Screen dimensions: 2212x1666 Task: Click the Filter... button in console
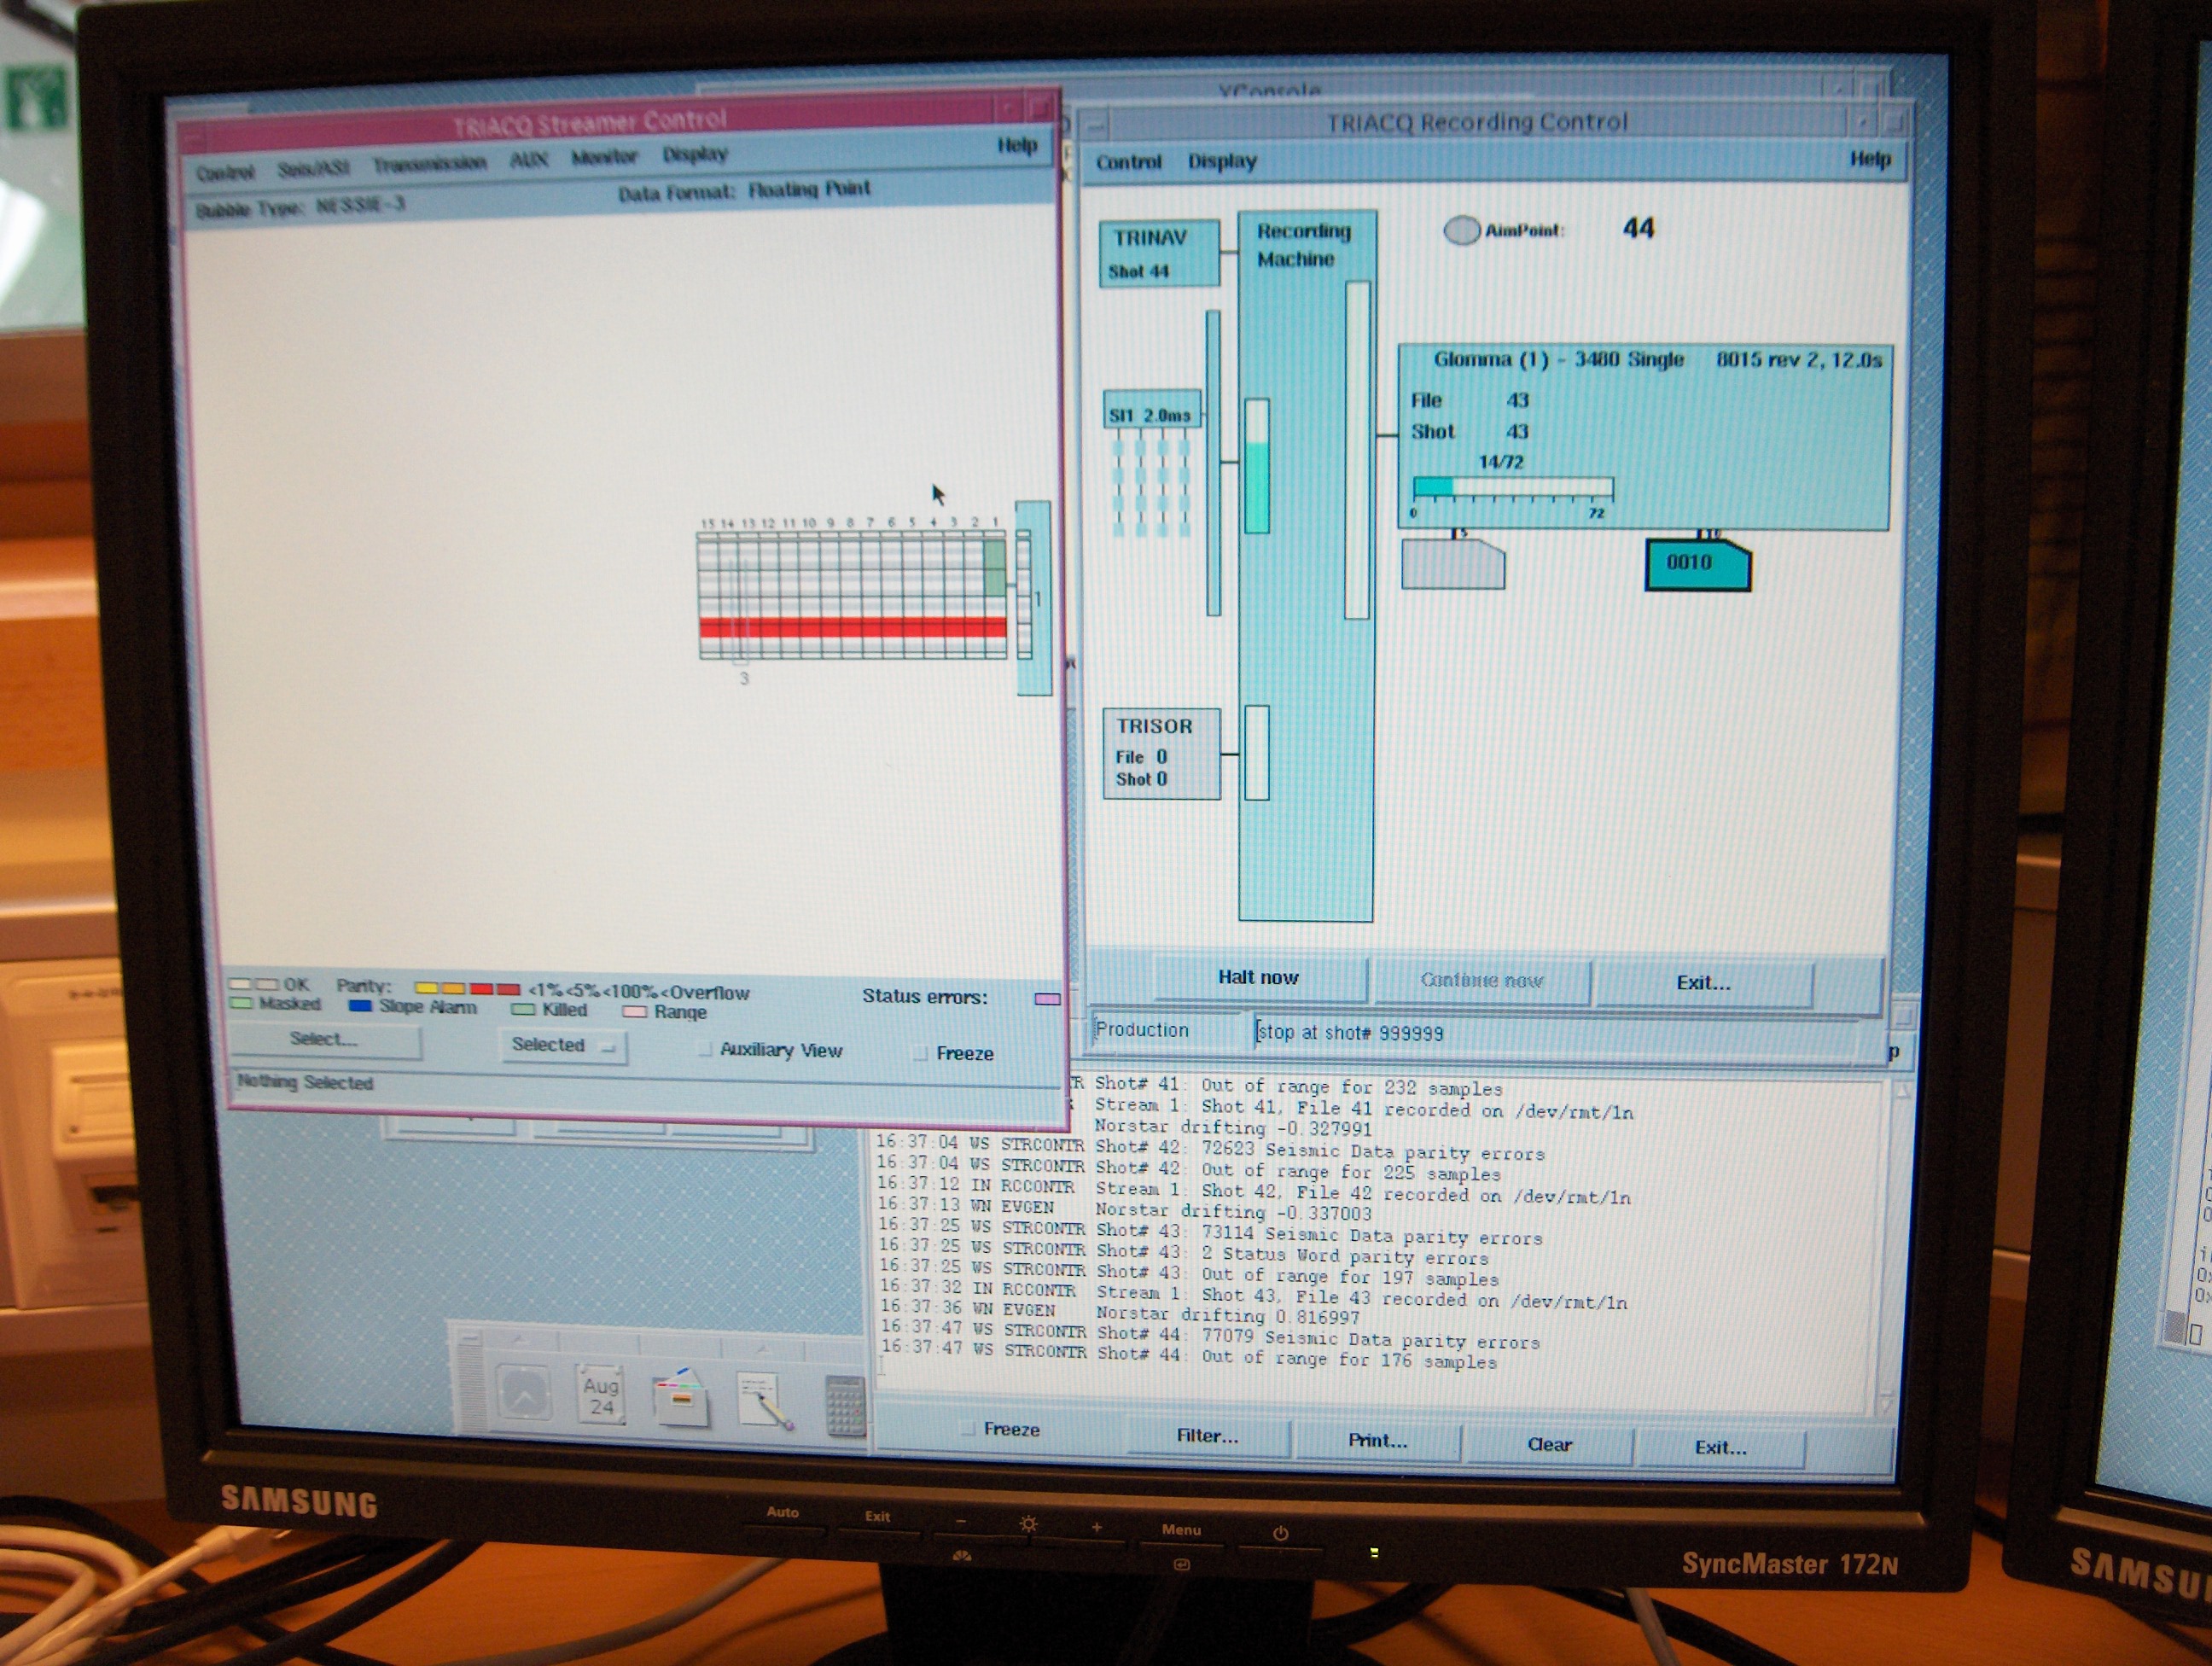[x=1207, y=1436]
